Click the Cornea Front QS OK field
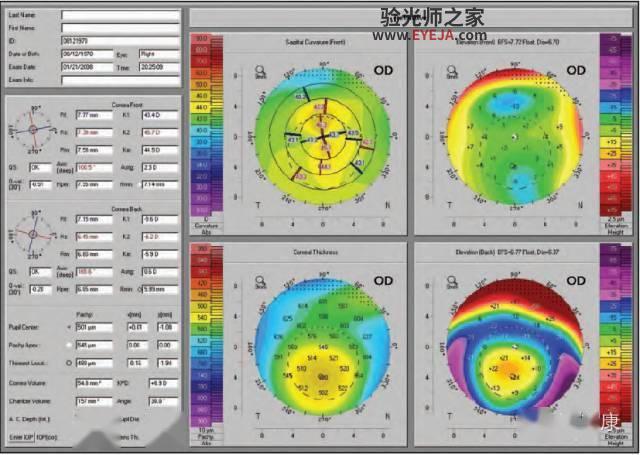Image resolution: width=640 pixels, height=455 pixels. click(40, 168)
